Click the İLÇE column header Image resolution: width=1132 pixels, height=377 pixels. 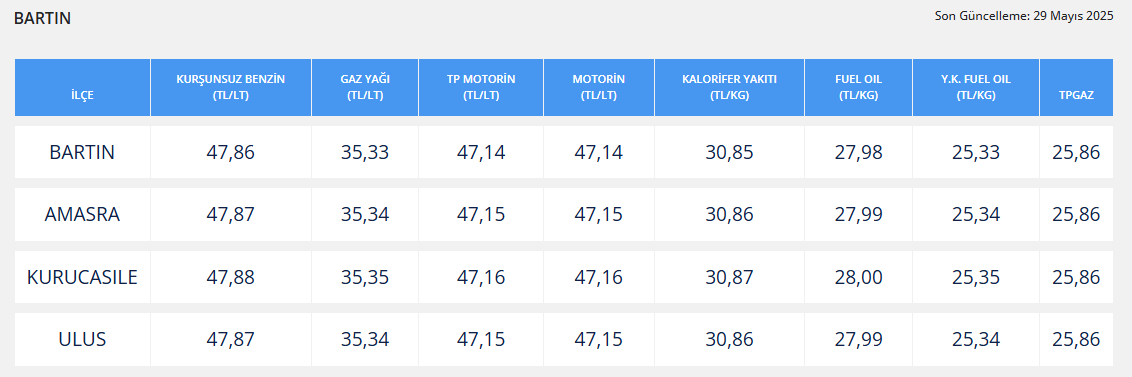82,87
